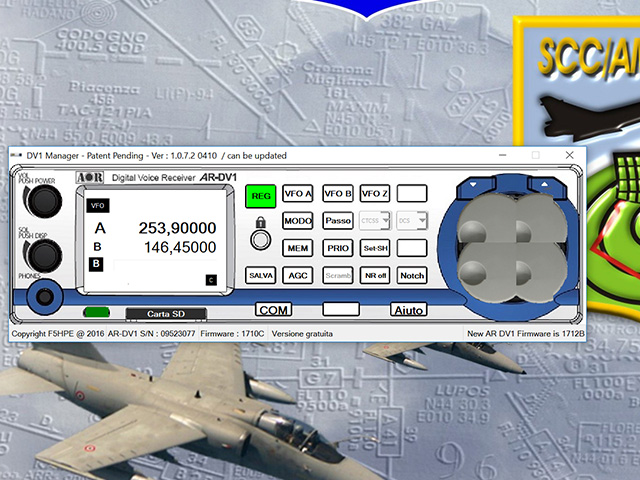Click the PHONES jack
This screenshot has height=480, width=640.
point(44,297)
